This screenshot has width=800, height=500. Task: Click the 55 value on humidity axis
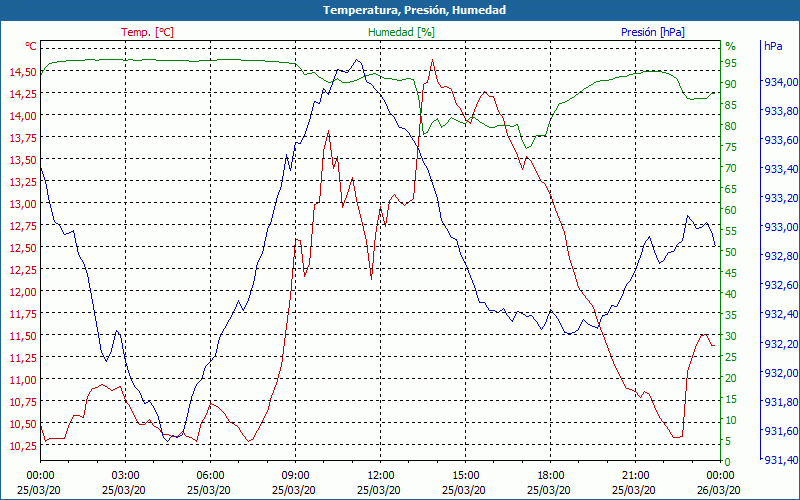coord(731,231)
